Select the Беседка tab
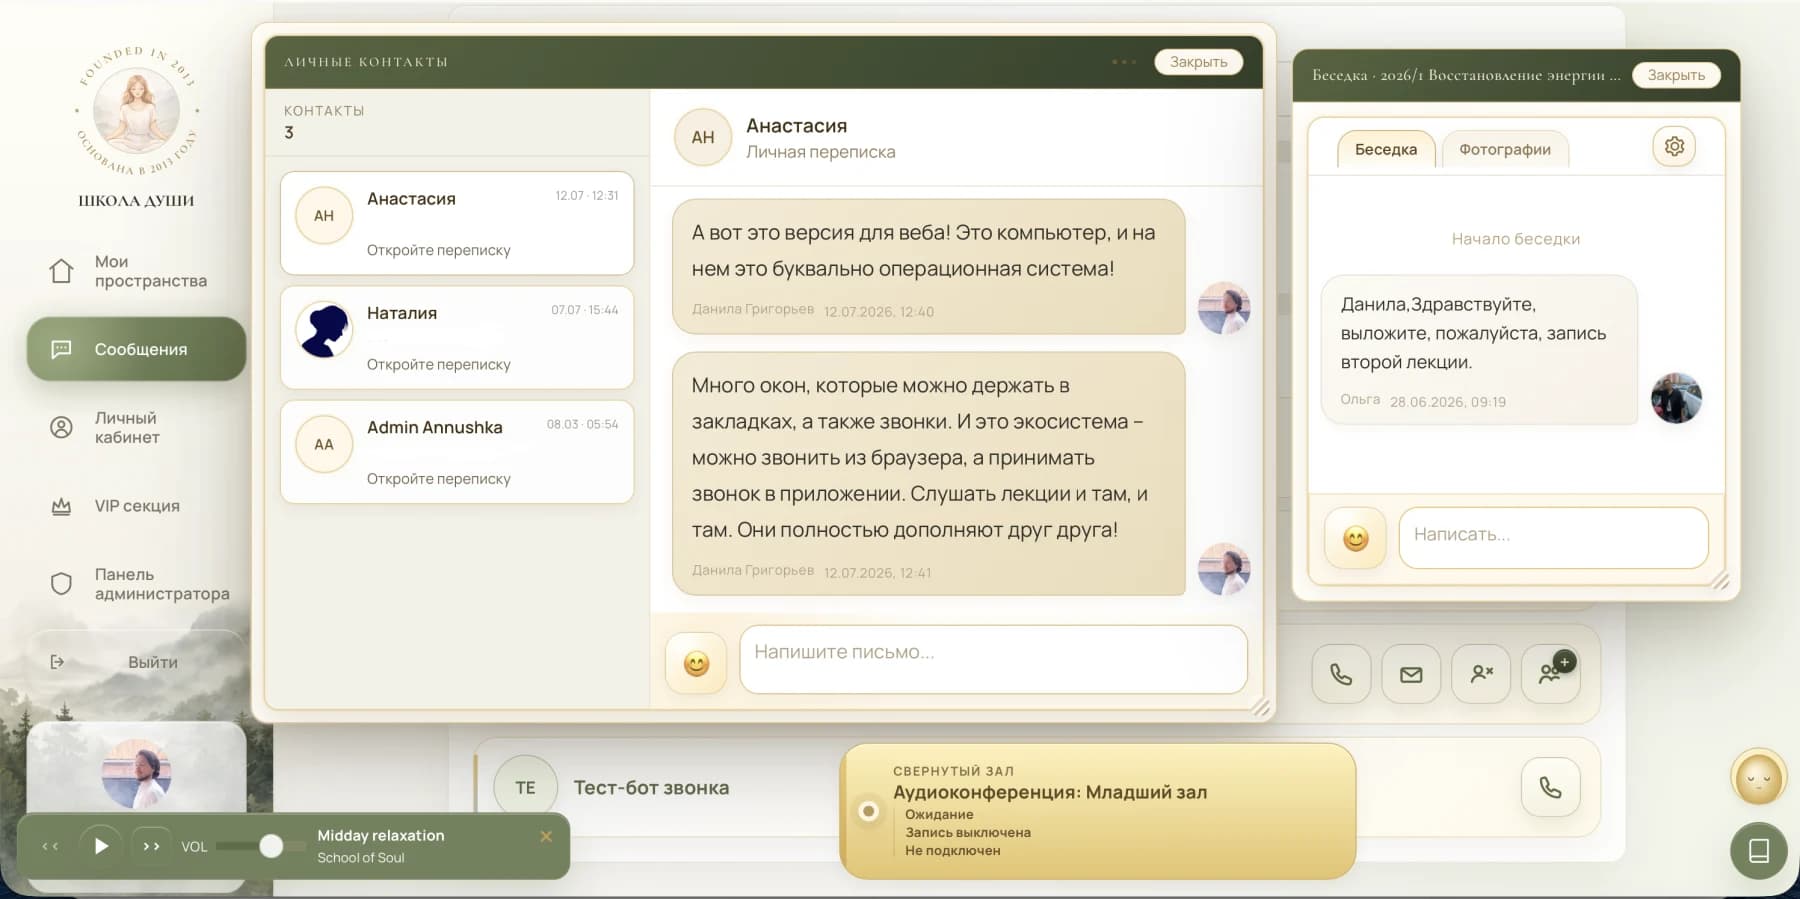 click(1386, 149)
